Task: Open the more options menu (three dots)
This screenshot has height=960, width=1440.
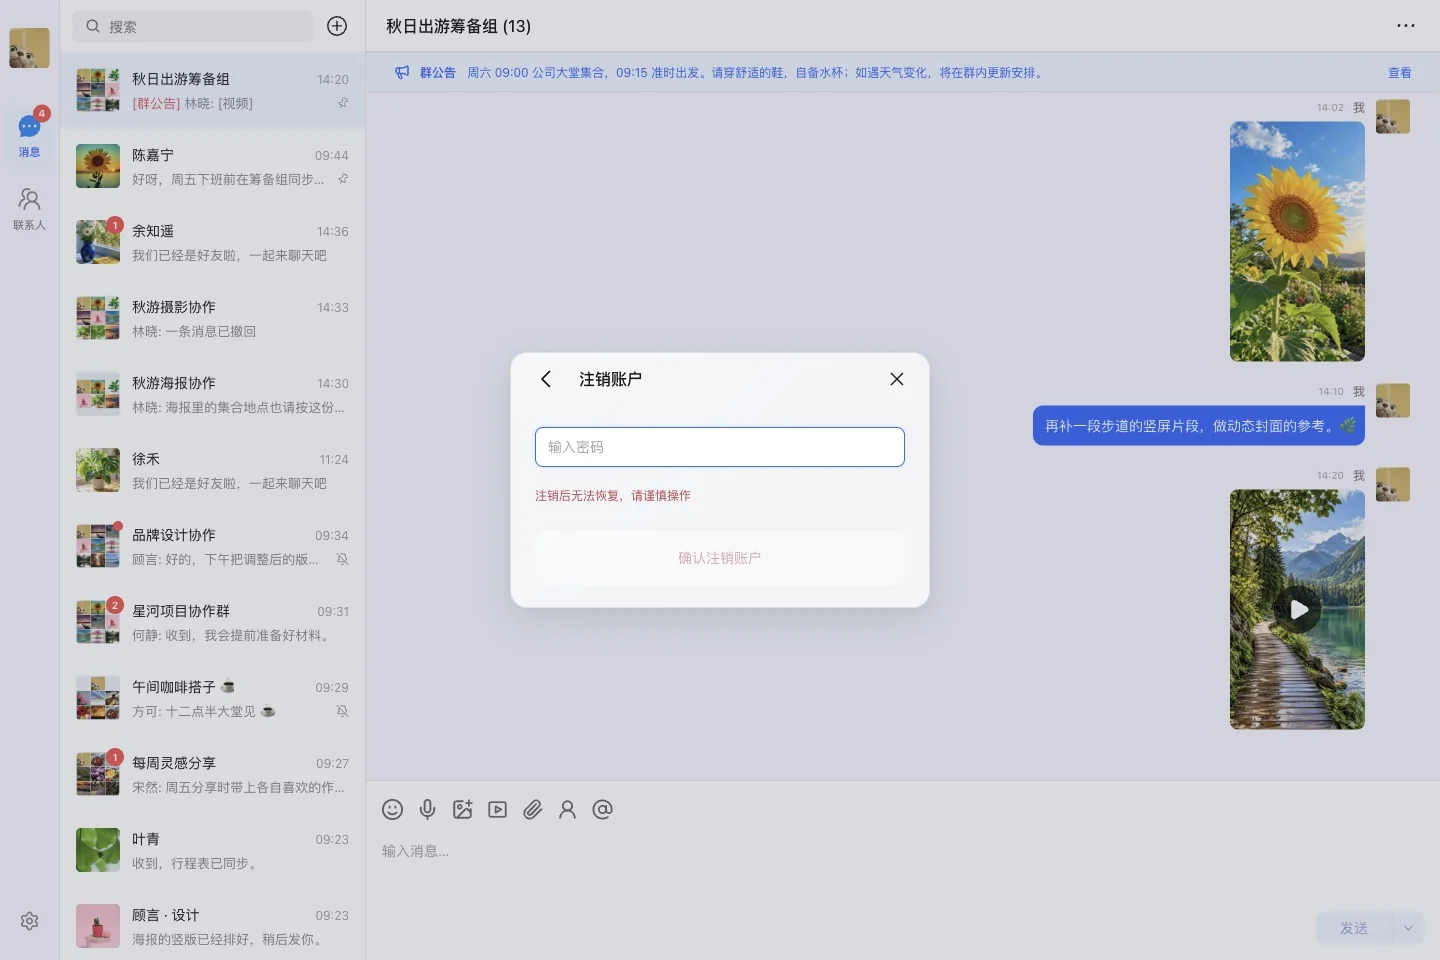Action: coord(1406,26)
